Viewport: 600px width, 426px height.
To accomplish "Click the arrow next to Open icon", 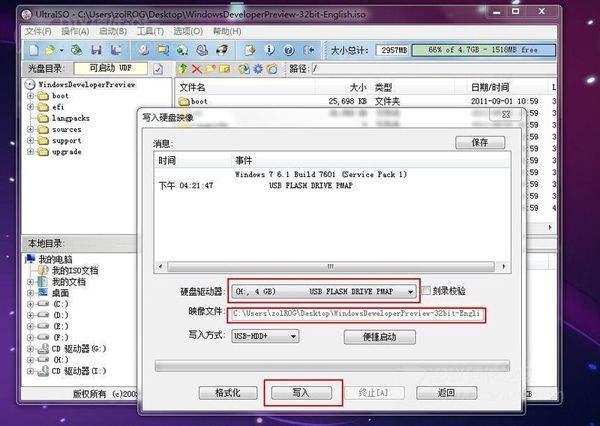I will [x=61, y=50].
